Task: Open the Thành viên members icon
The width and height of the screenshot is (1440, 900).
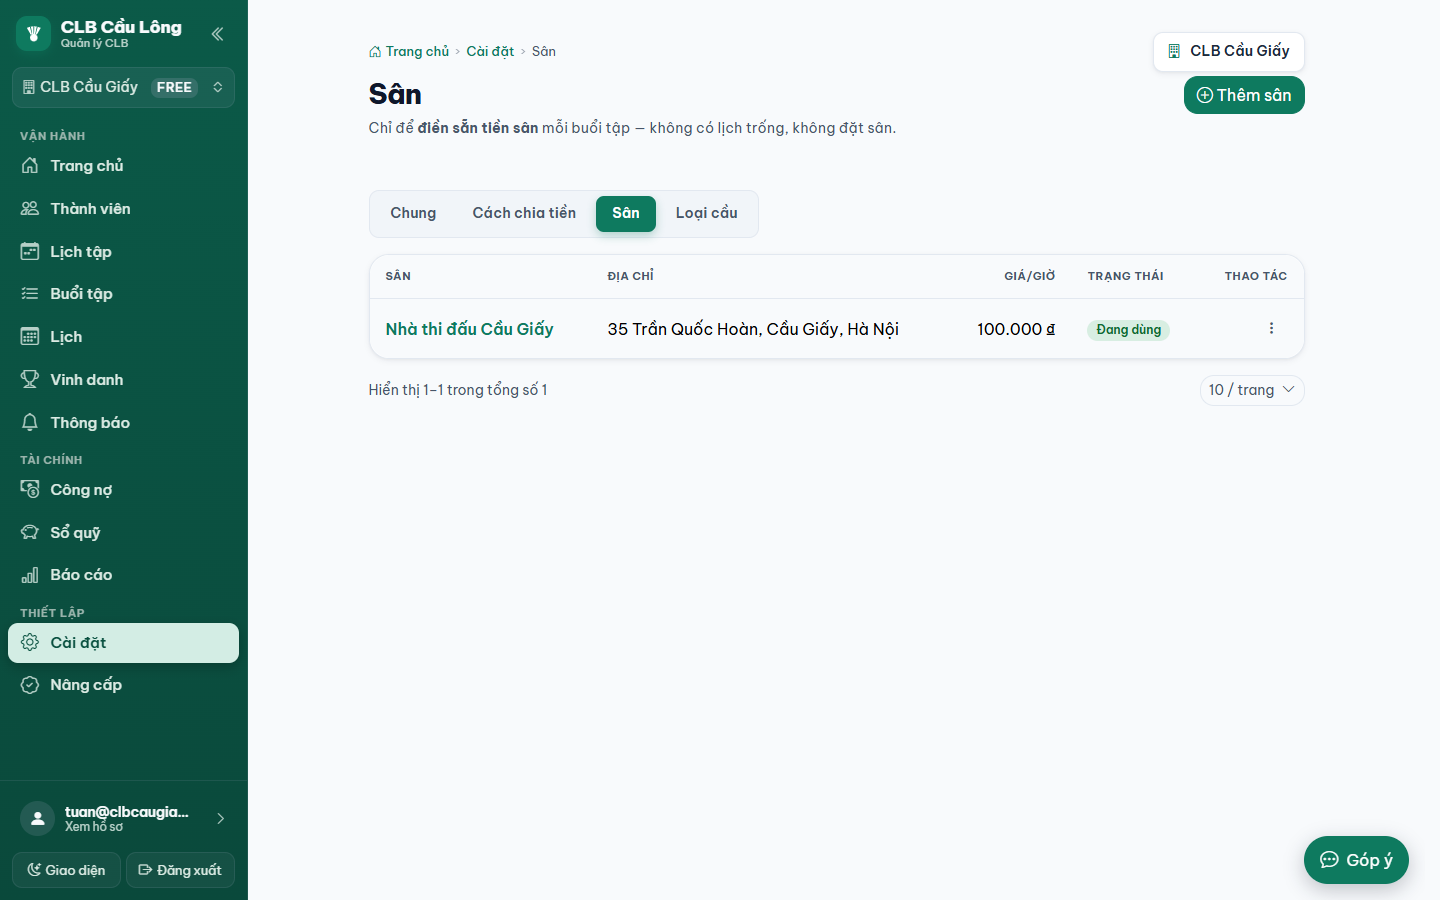Action: pyautogui.click(x=30, y=209)
